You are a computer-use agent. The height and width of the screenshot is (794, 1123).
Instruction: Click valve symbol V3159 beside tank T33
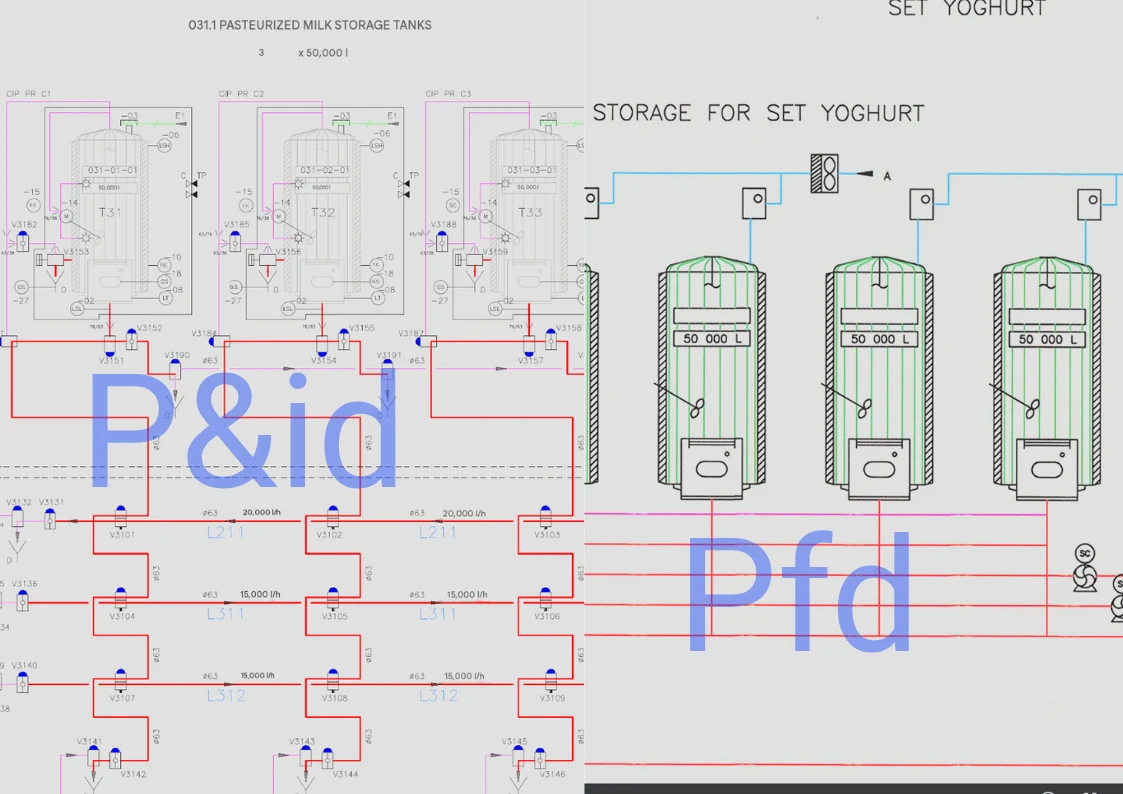471,261
